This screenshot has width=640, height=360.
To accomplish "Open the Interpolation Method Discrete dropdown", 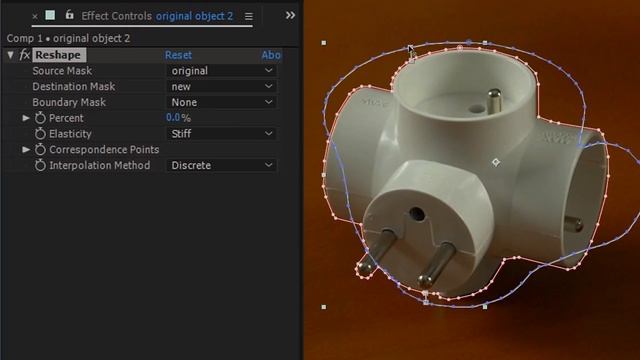I will click(x=222, y=165).
